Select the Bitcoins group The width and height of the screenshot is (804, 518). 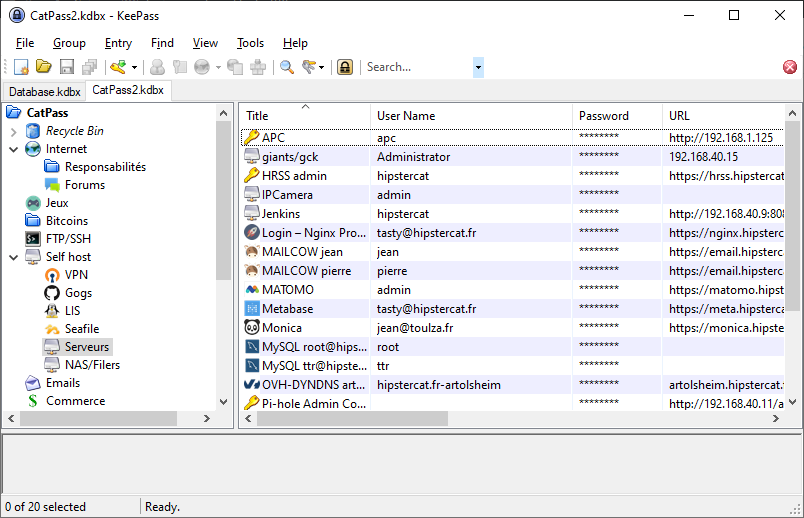[67, 221]
